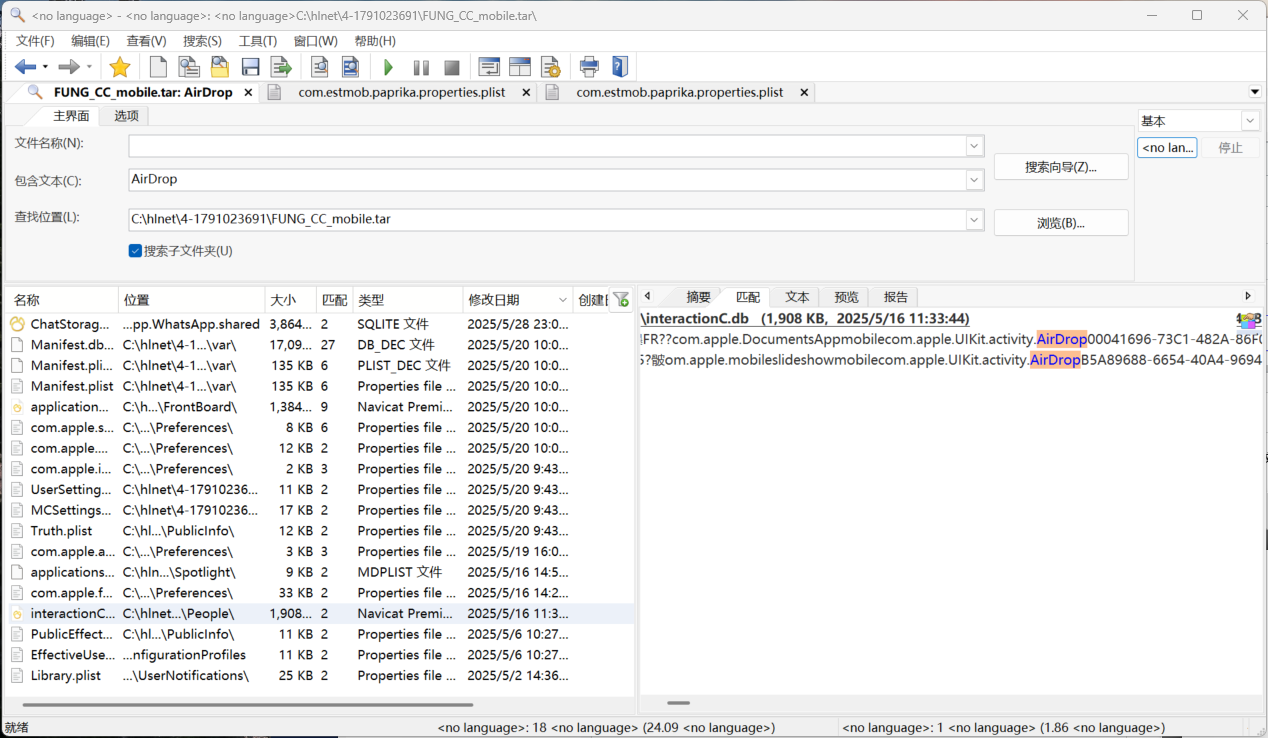
Task: Toggle the 搜索子文件夹(U) checkbox
Action: 135,251
